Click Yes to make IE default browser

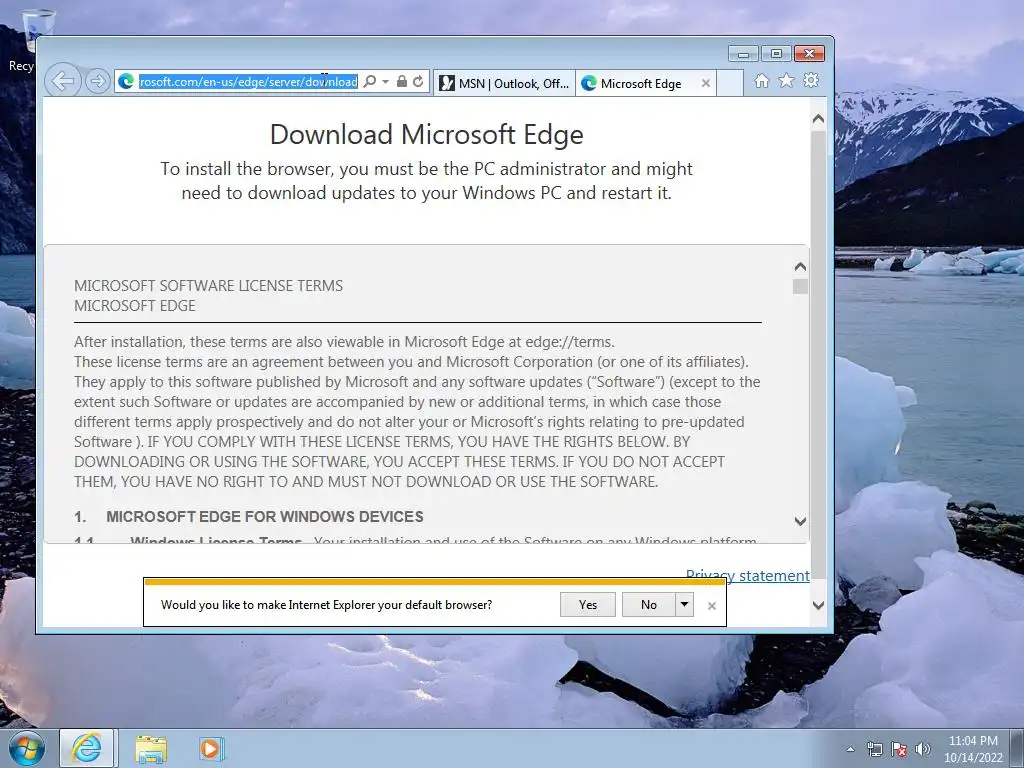click(x=588, y=605)
